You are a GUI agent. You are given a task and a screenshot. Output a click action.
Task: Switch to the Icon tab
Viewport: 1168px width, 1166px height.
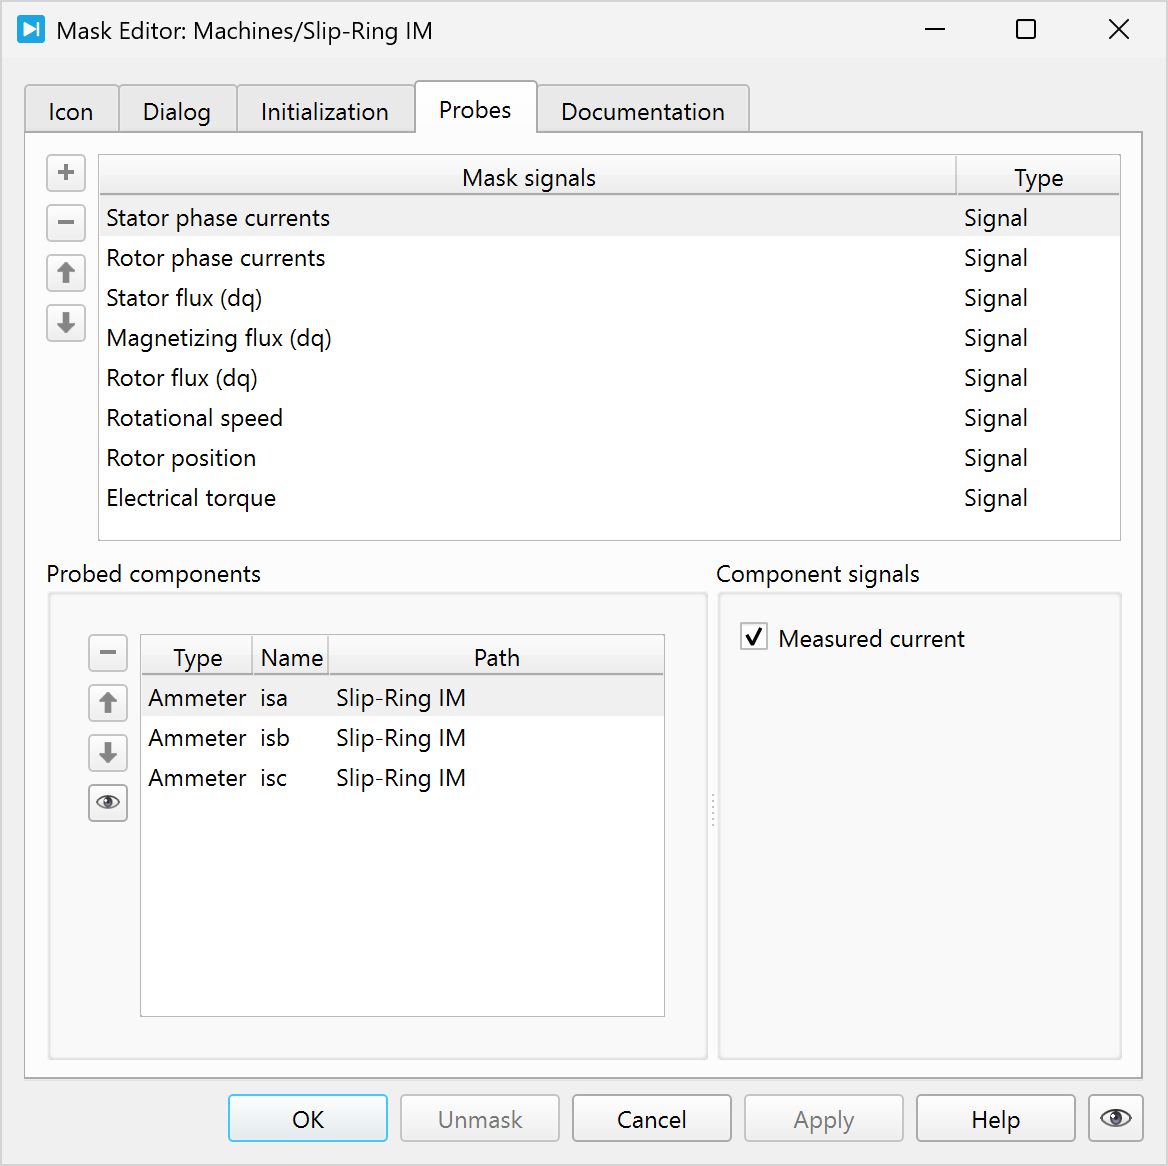(x=71, y=111)
